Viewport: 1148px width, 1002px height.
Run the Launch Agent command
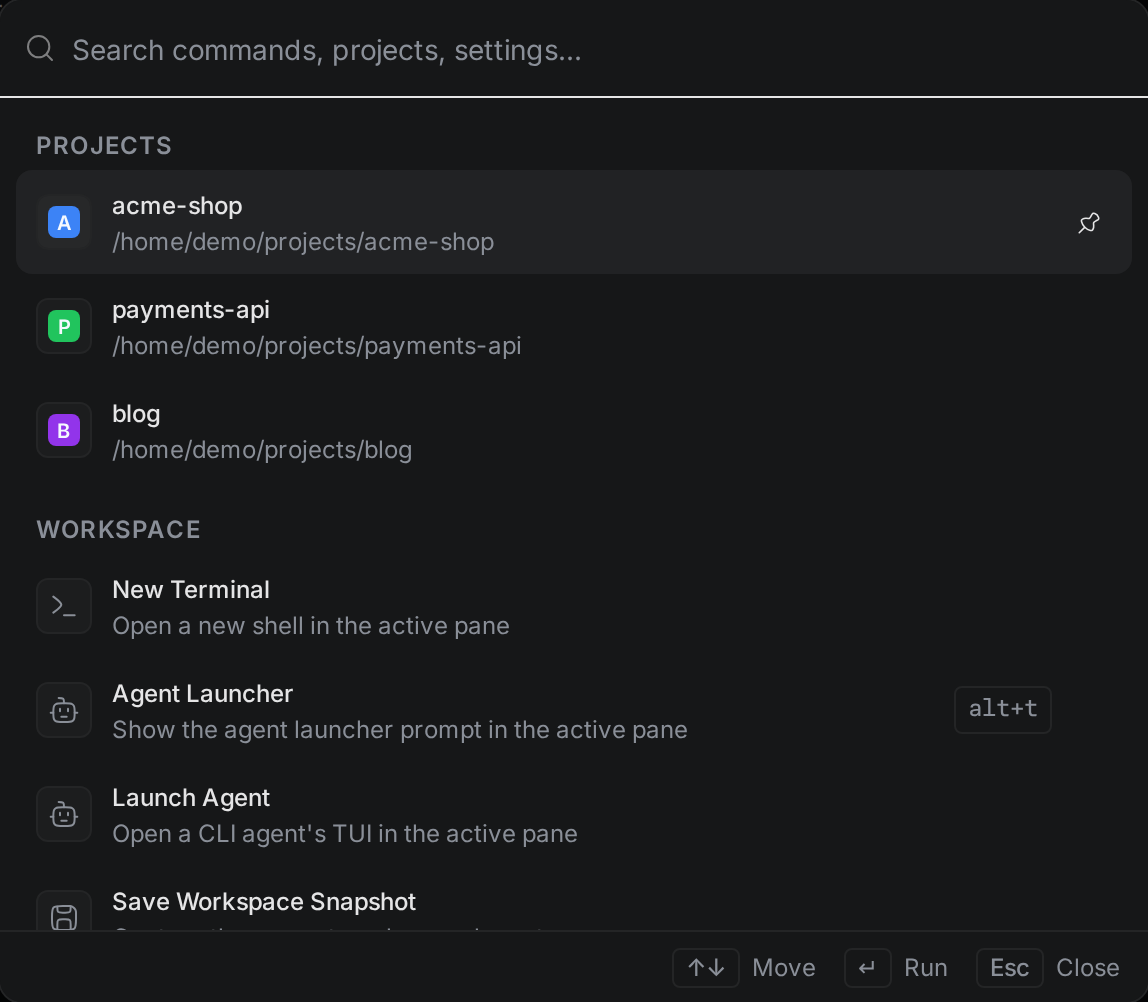574,814
